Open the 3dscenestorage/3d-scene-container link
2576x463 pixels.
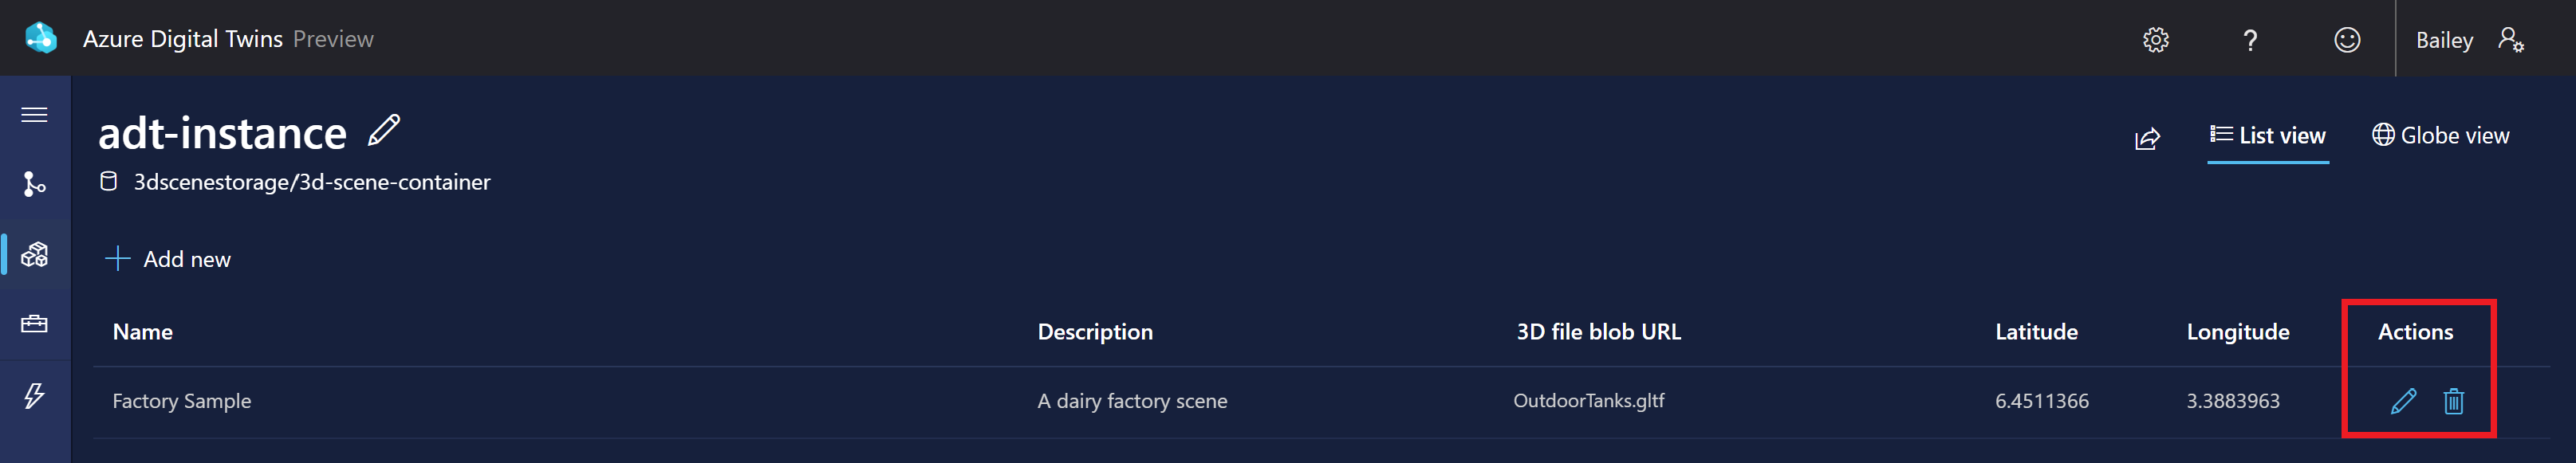(x=313, y=182)
